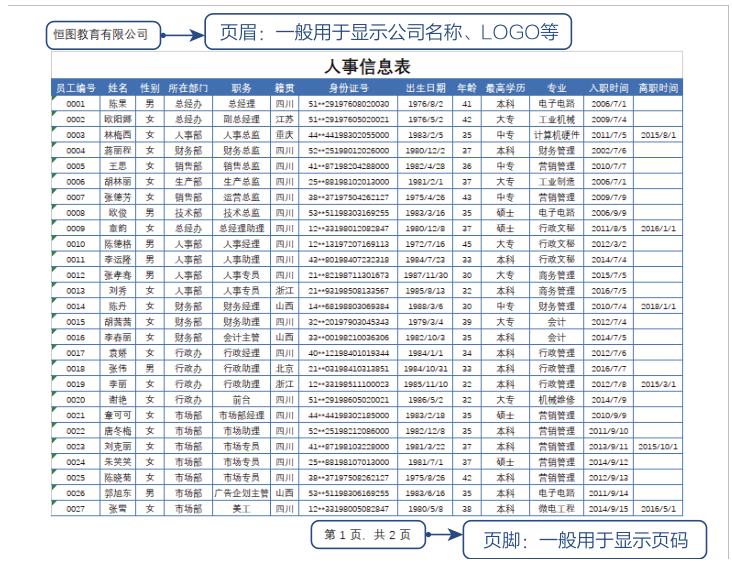Select the job cell '销售总监'
The width and height of the screenshot is (732, 564).
(241, 166)
